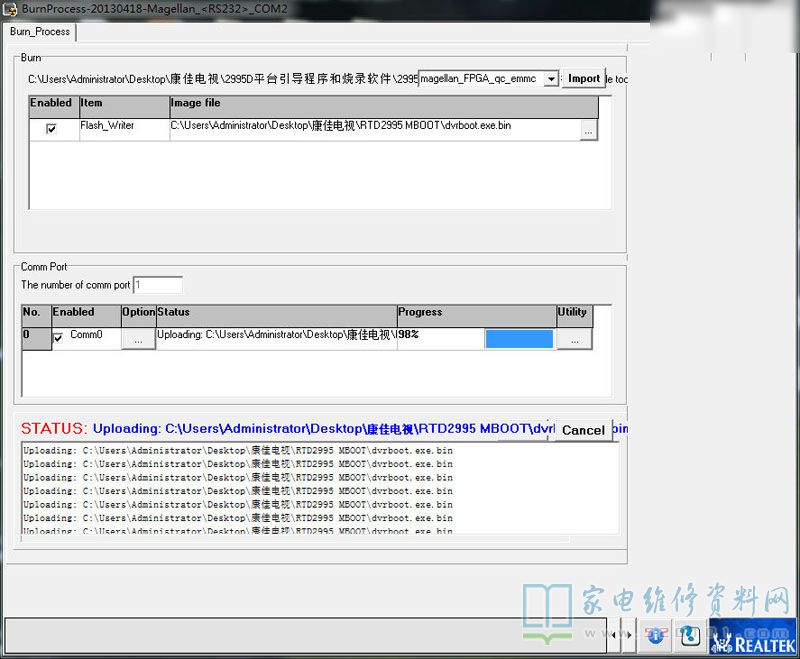Browse for the Flash_Writer image file
This screenshot has width=800, height=659.
point(588,130)
